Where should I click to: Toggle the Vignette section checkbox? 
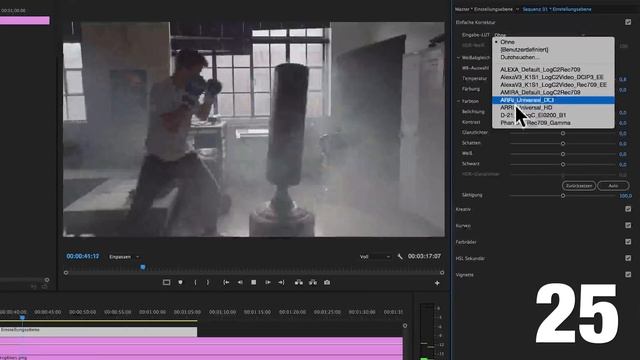coord(628,274)
